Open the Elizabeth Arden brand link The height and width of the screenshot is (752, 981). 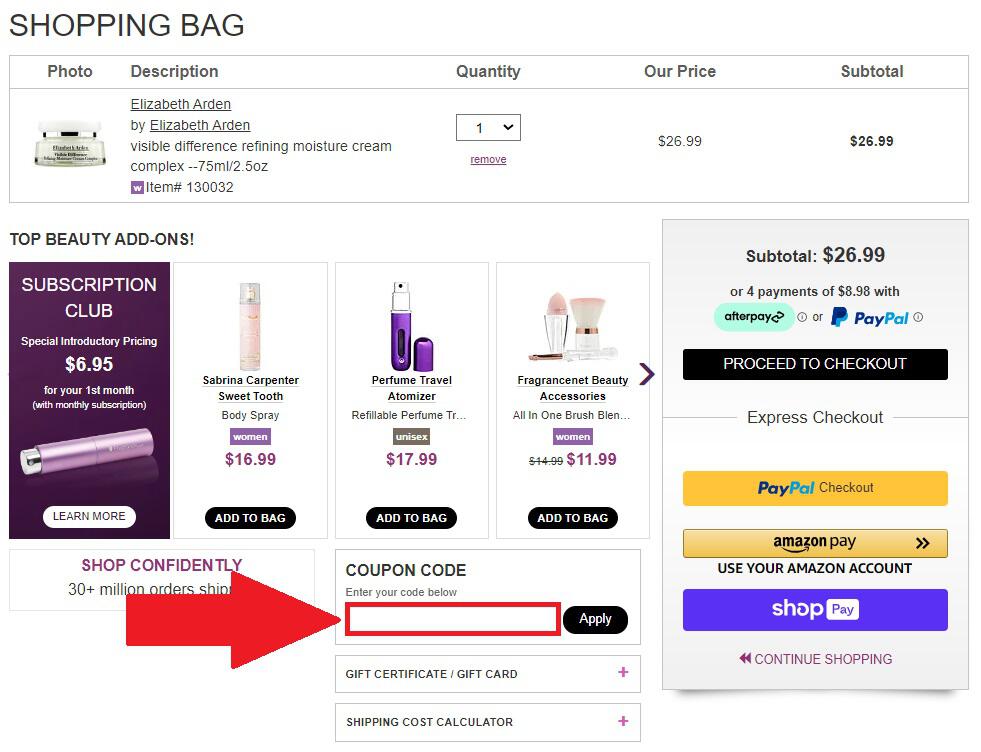pos(199,125)
